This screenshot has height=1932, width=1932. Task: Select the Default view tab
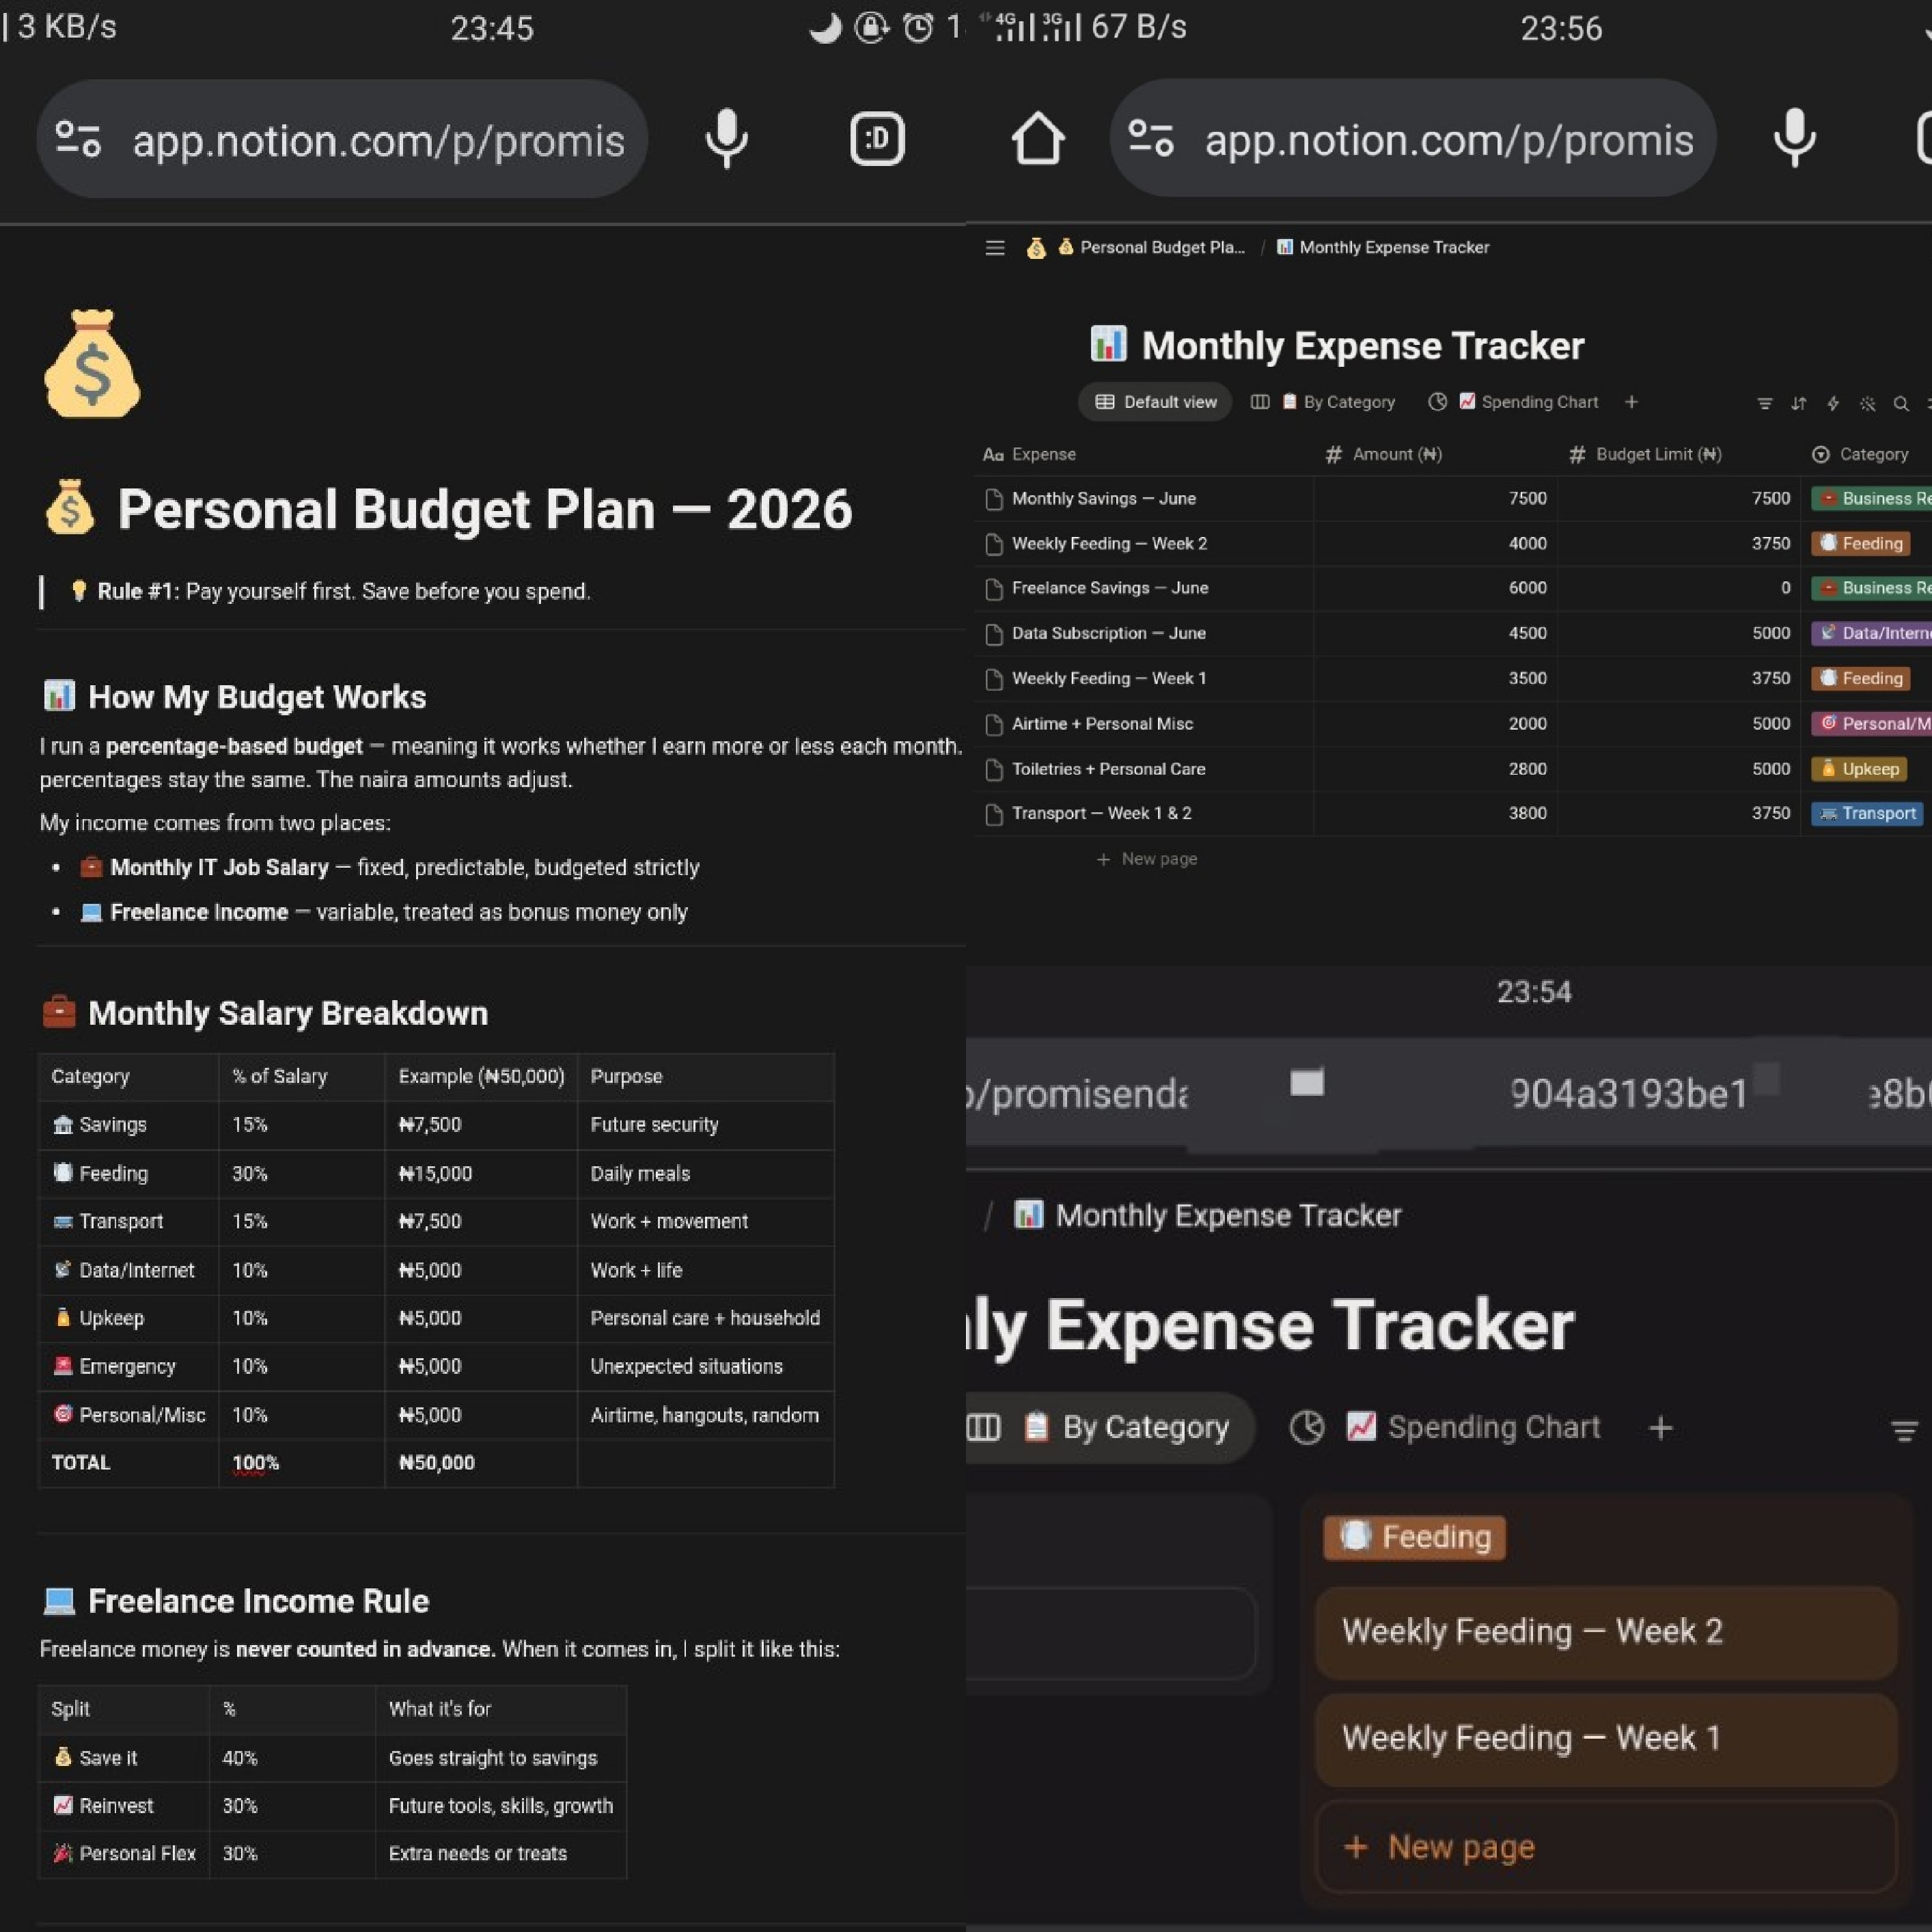click(1155, 402)
